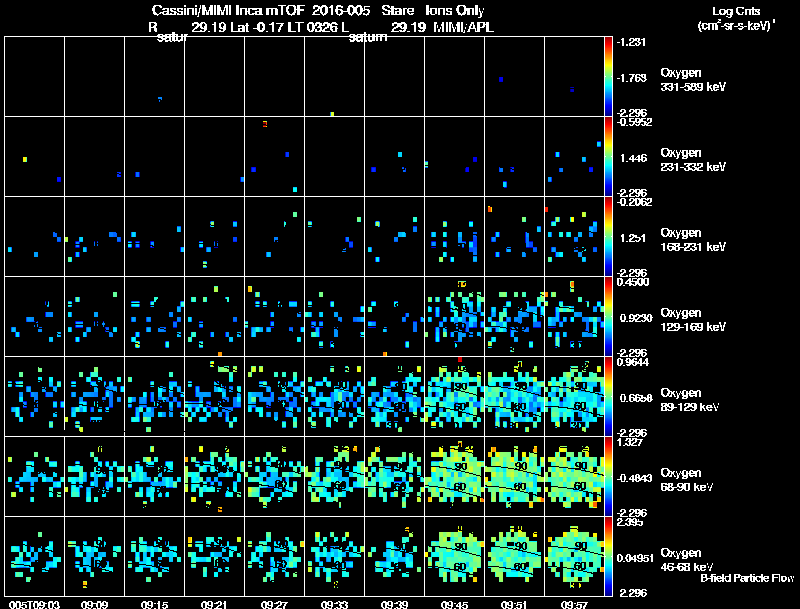800x609 pixels.
Task: Click the Cassini/MIMI Inca mTOF title text
Action: click(228, 10)
